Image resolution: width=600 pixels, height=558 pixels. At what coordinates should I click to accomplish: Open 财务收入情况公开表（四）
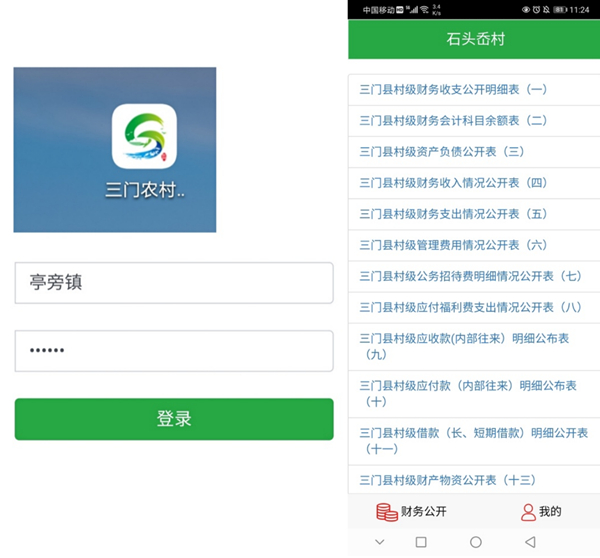(x=474, y=183)
